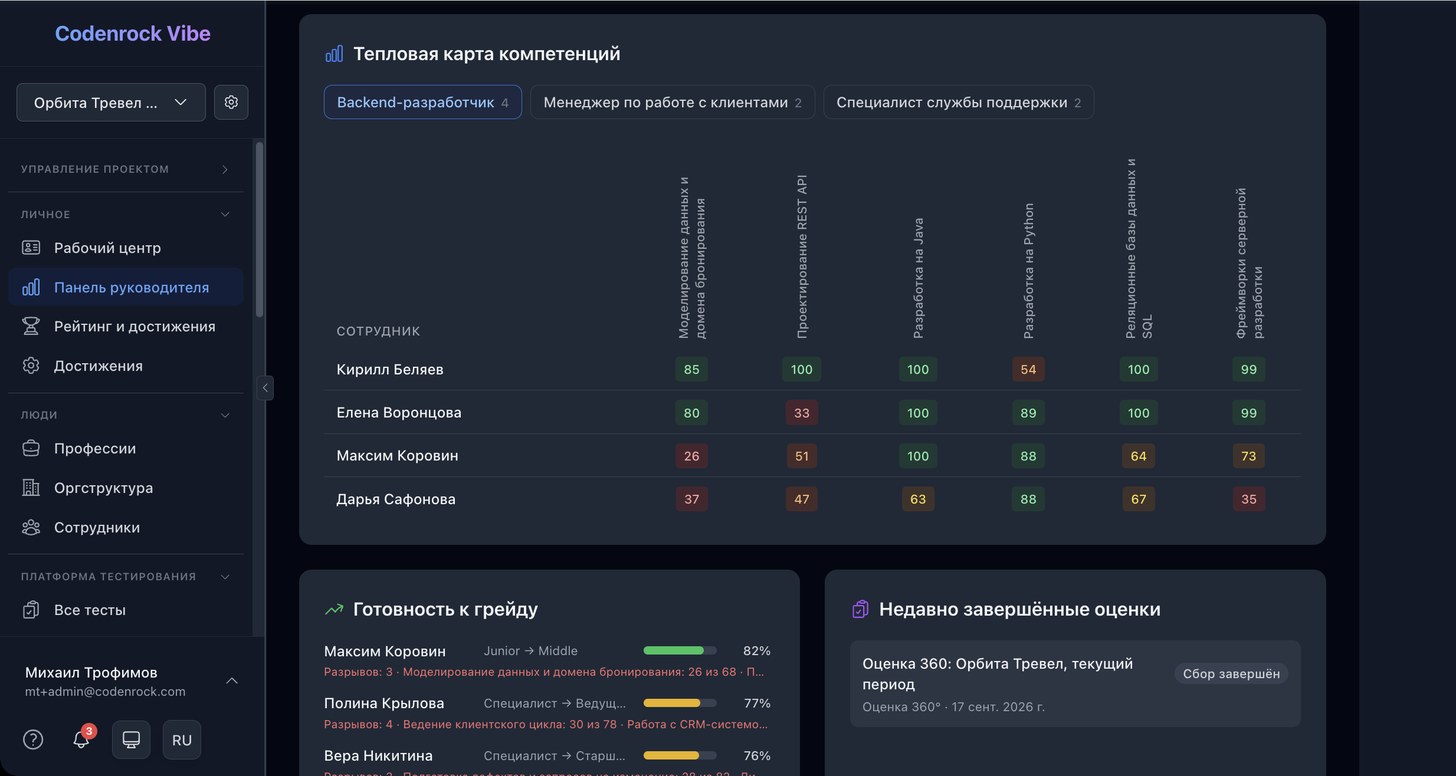Switch language with the RU button
Image resolution: width=1456 pixels, height=776 pixels.
click(x=182, y=740)
